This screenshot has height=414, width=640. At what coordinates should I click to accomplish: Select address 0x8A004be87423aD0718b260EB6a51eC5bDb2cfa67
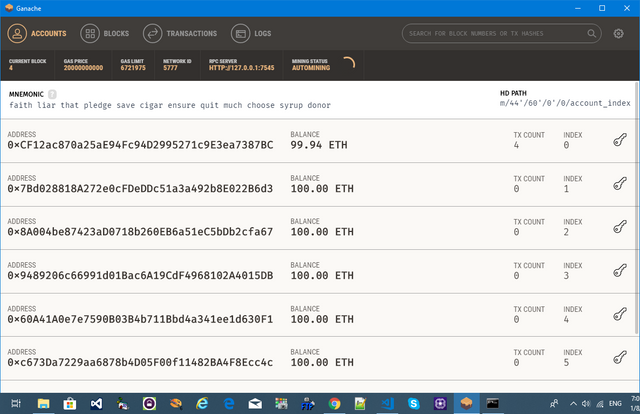coord(140,232)
